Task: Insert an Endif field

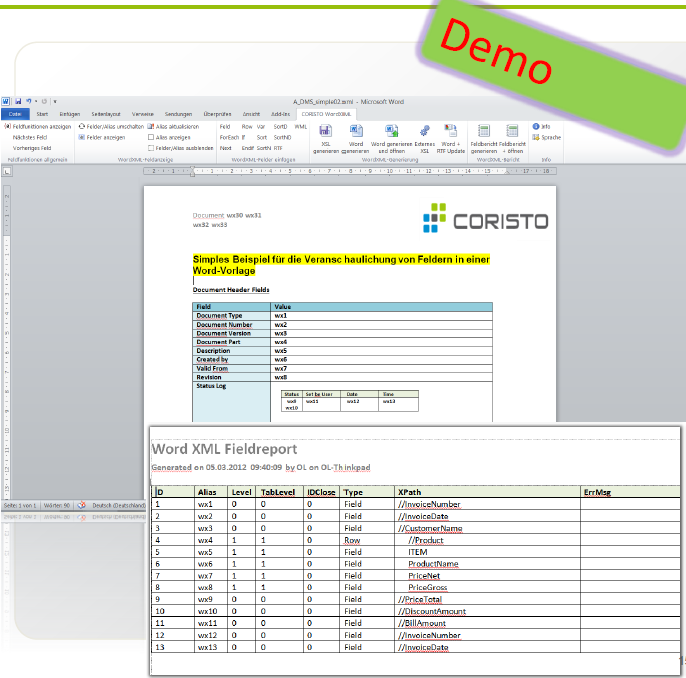Action: click(x=248, y=148)
